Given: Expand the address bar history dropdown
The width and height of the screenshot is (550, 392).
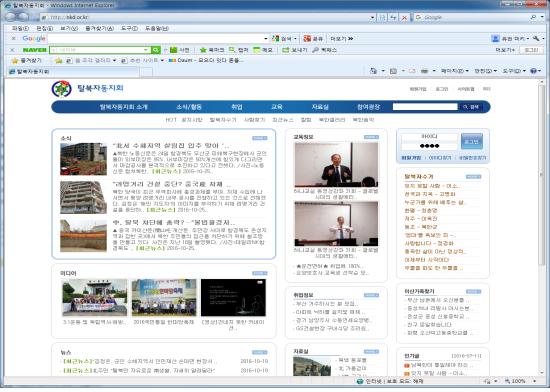Looking at the screenshot, I should point(372,17).
